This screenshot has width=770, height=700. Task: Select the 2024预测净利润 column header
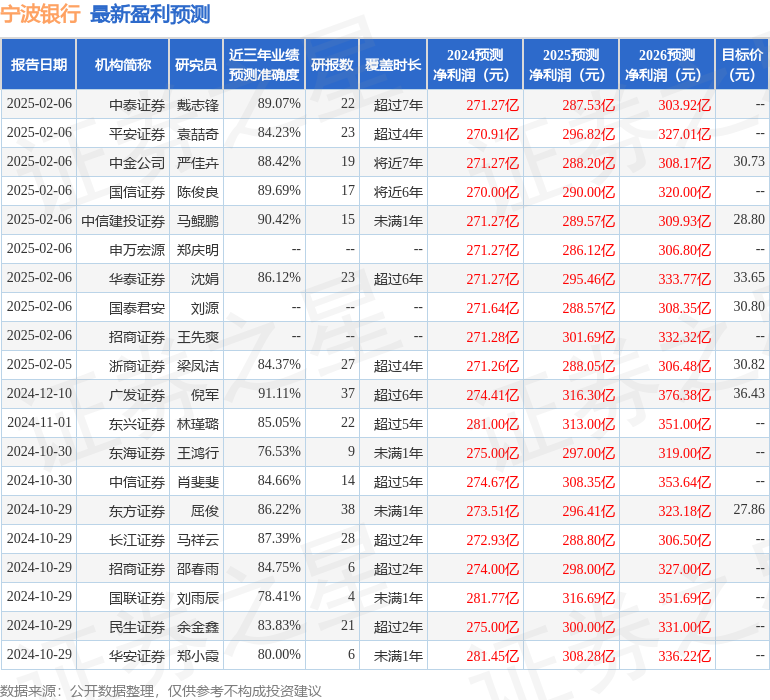coord(475,64)
